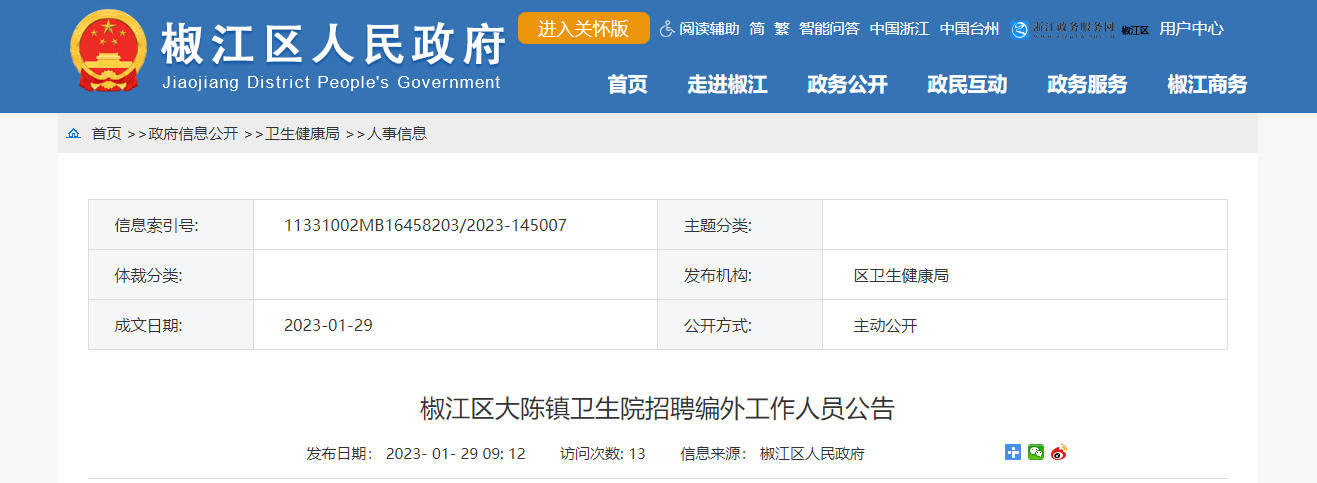Click the 主动公开 value cell
The image size is (1317, 483).
click(x=1025, y=325)
